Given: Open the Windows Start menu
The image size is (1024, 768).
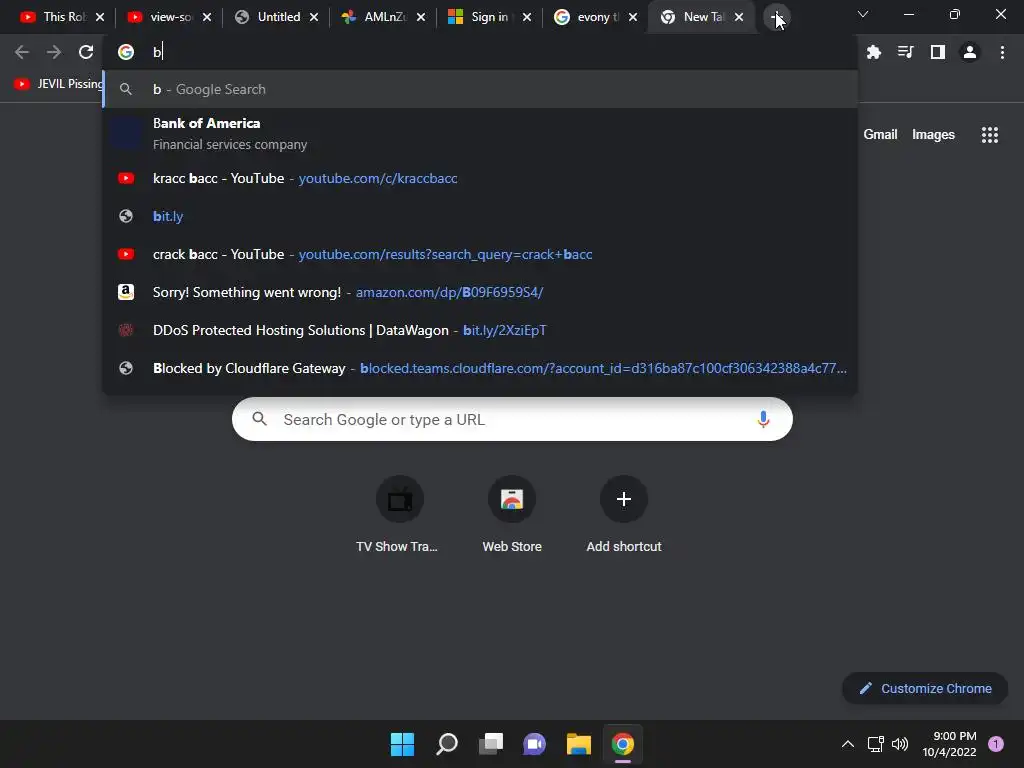Looking at the screenshot, I should coord(402,744).
